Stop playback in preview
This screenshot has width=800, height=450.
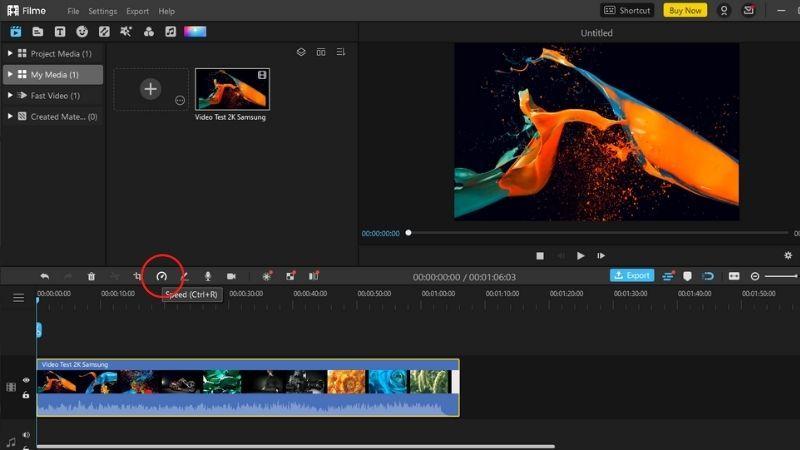click(x=540, y=256)
